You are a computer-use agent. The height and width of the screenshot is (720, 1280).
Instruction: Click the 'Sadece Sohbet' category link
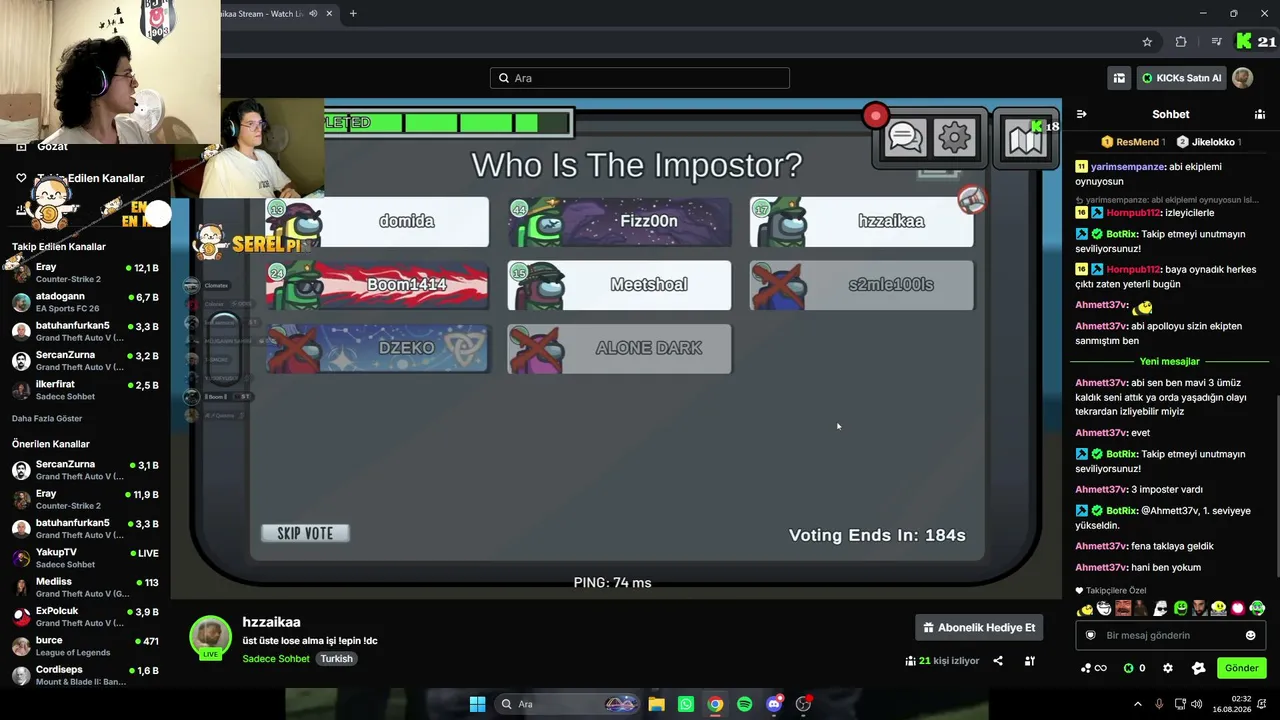pos(276,659)
